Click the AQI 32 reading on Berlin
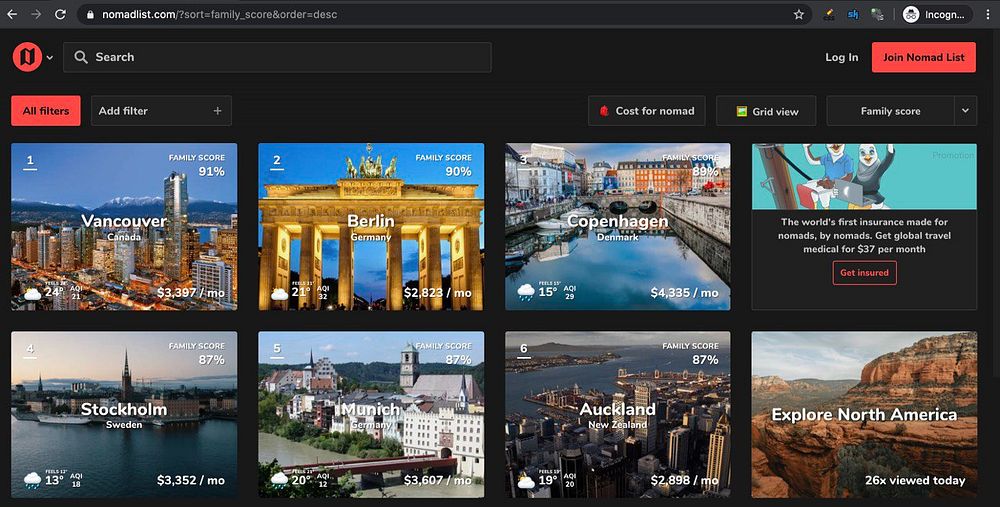 (x=323, y=293)
